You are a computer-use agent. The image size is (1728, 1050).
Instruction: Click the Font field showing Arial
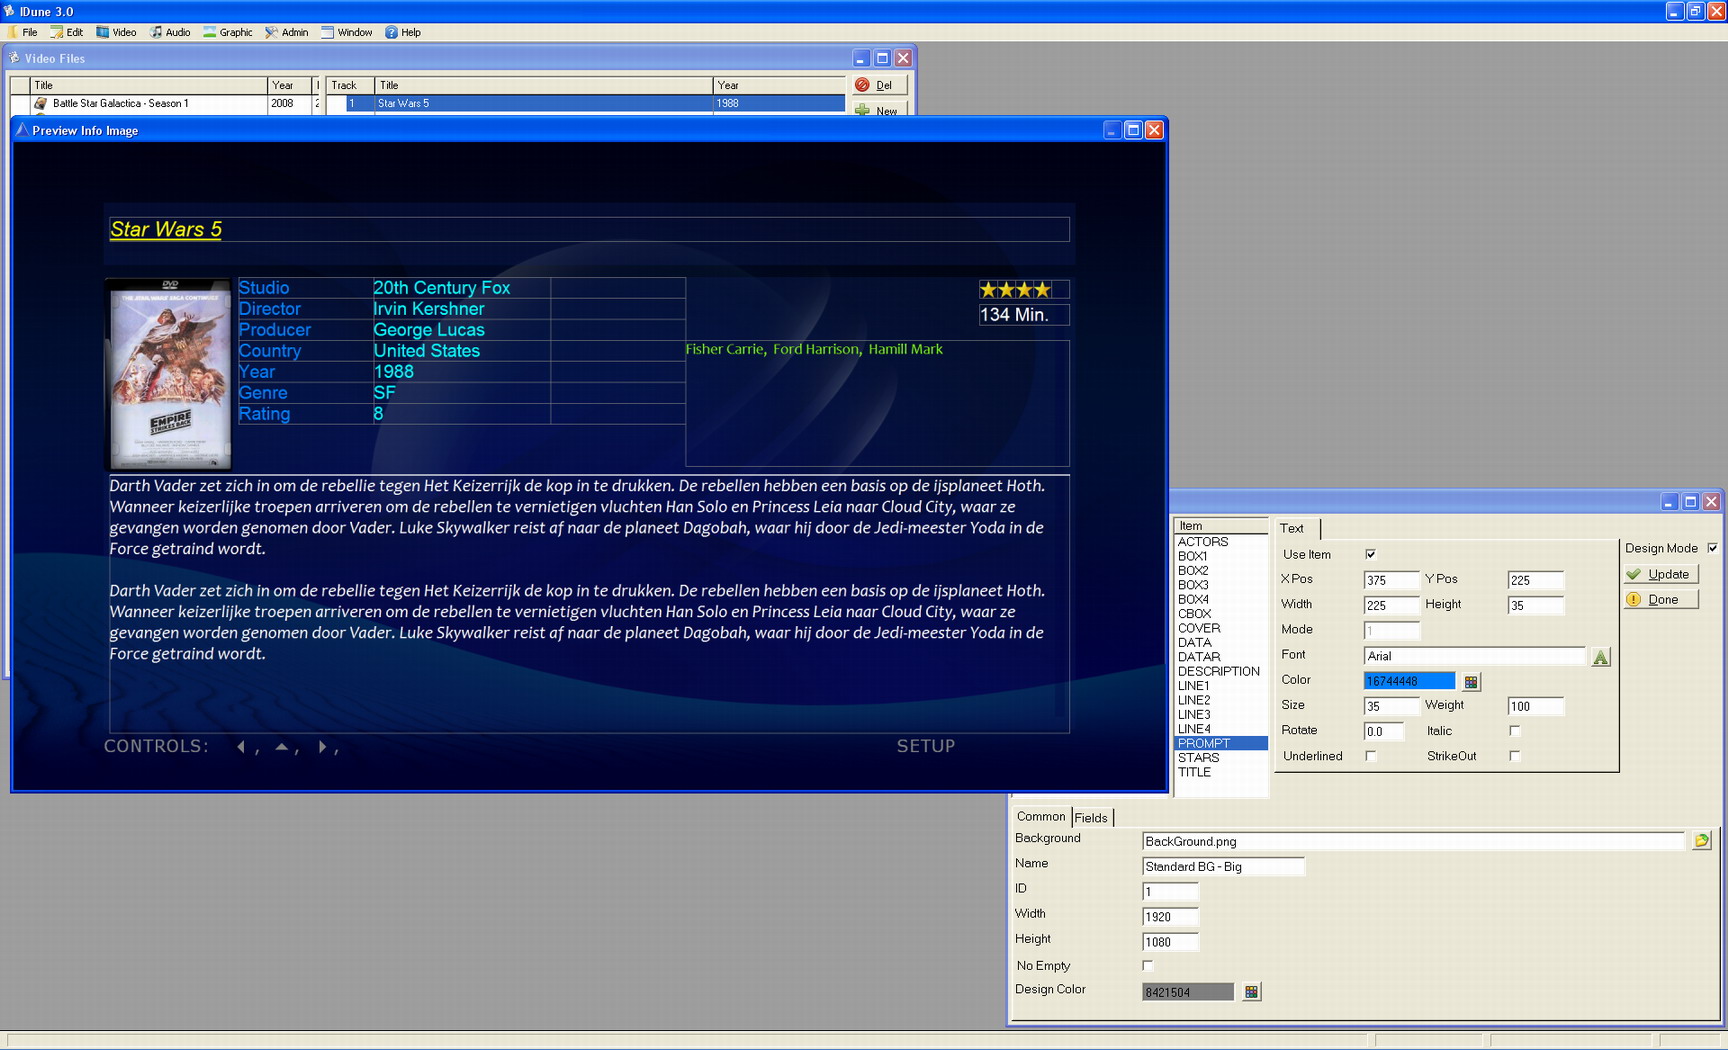1475,656
